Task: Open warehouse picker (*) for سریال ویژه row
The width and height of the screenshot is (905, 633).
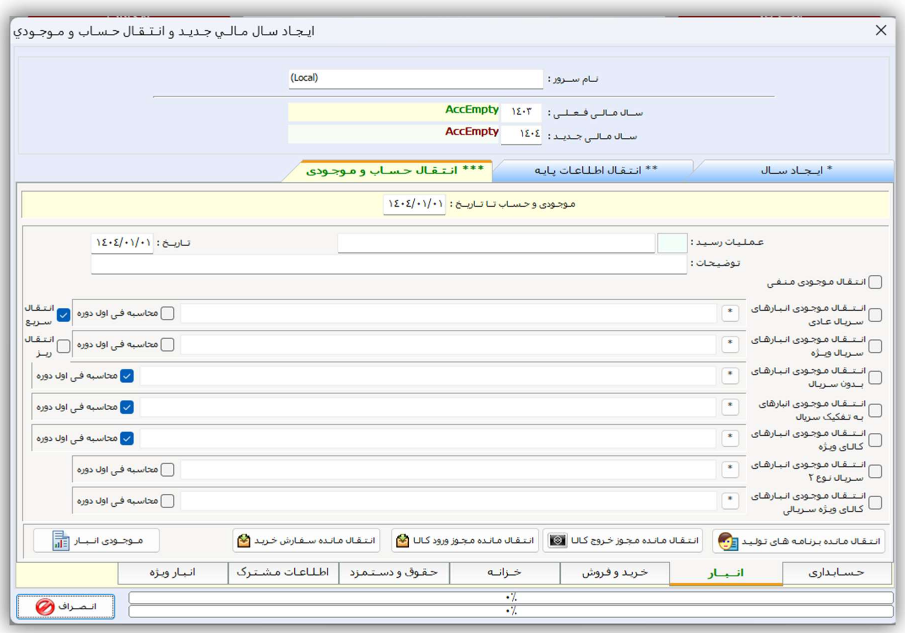Action: 730,343
